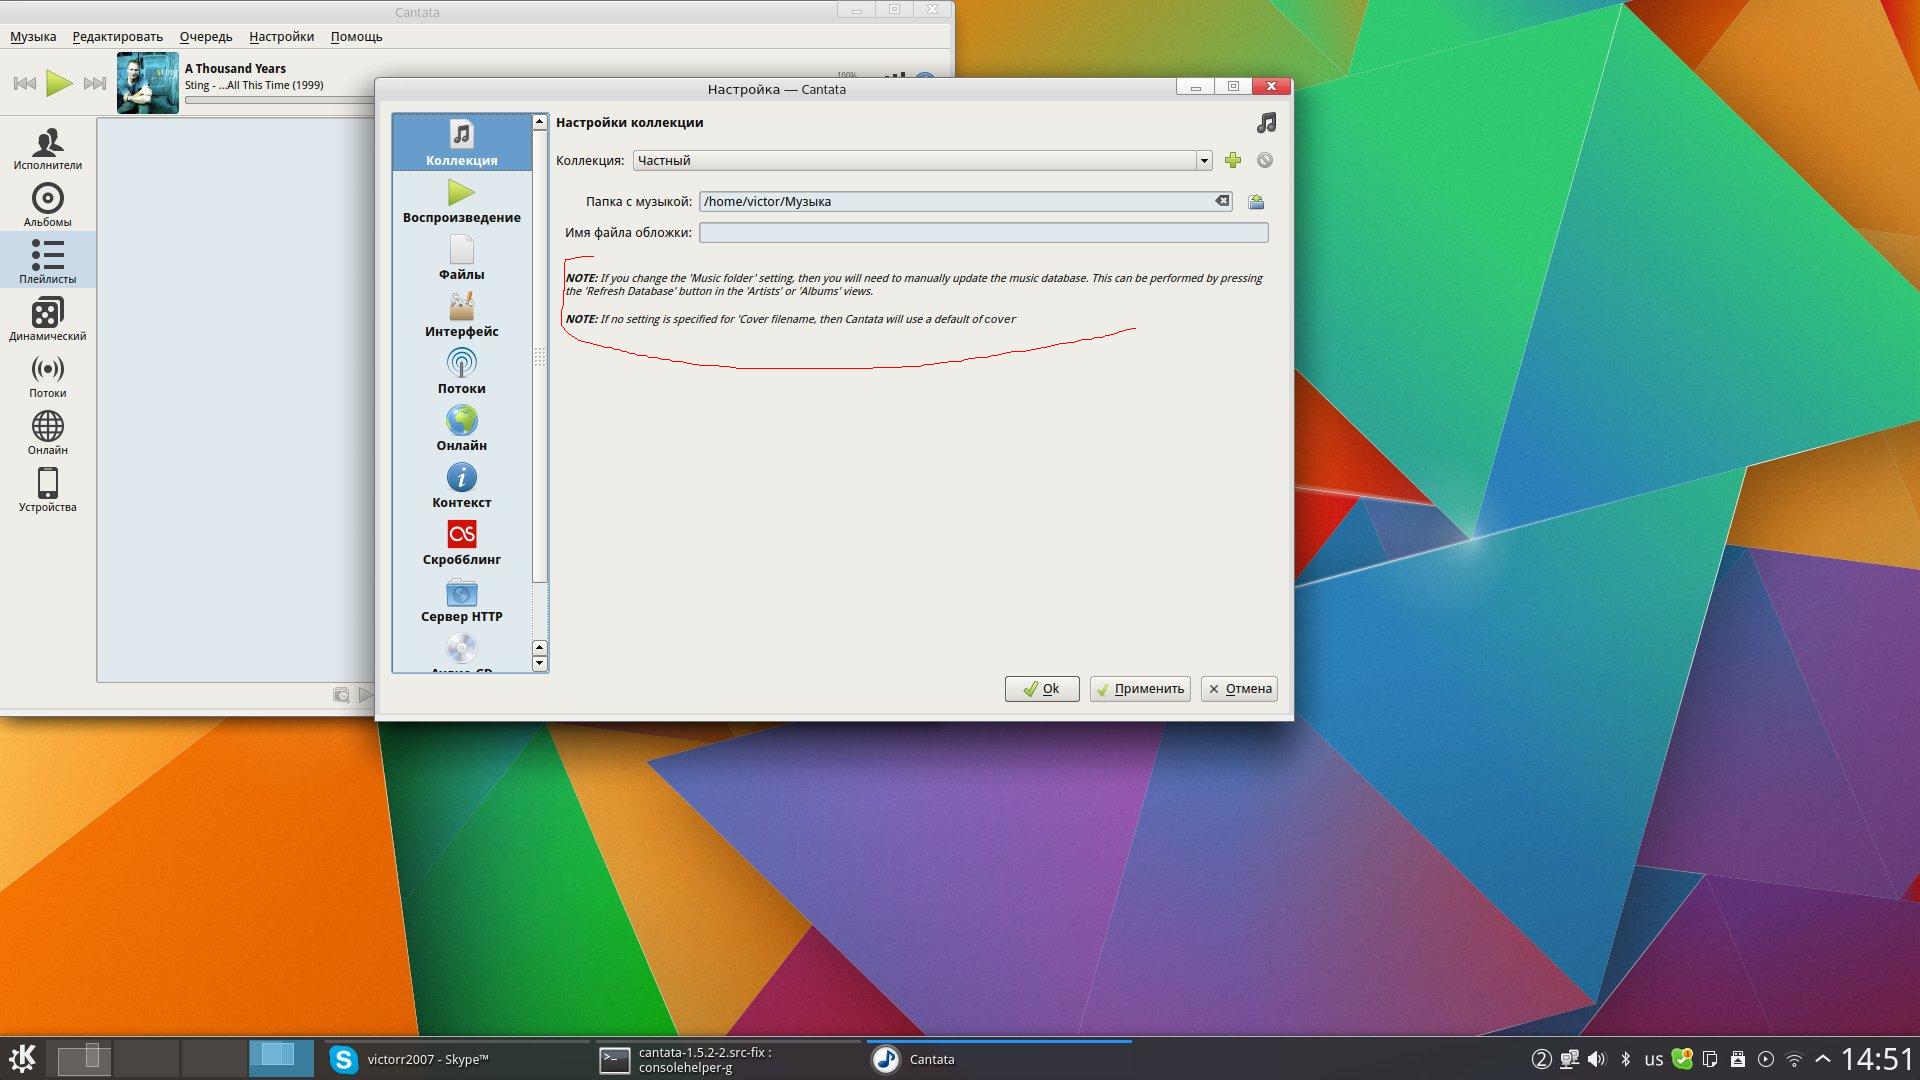1920x1080 pixels.
Task: Open Динамический playlists view in sidebar
Action: coord(47,319)
